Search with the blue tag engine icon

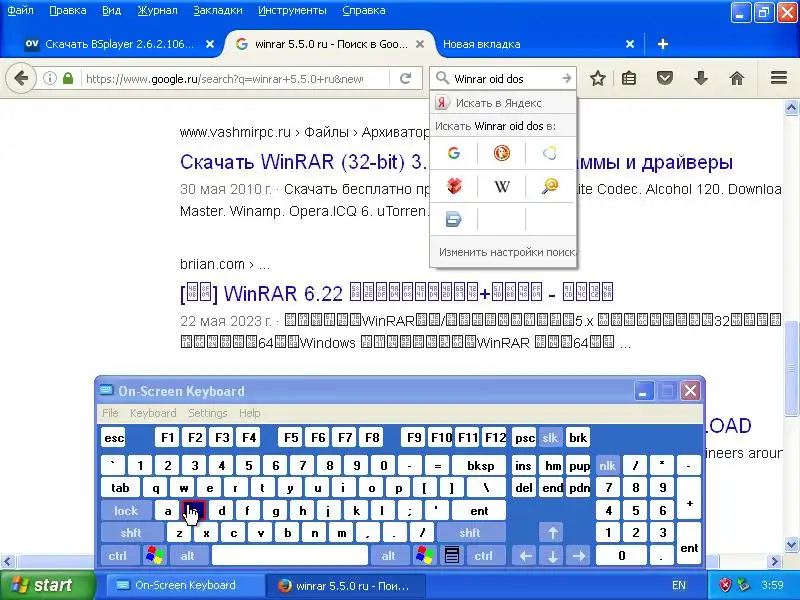pos(454,219)
